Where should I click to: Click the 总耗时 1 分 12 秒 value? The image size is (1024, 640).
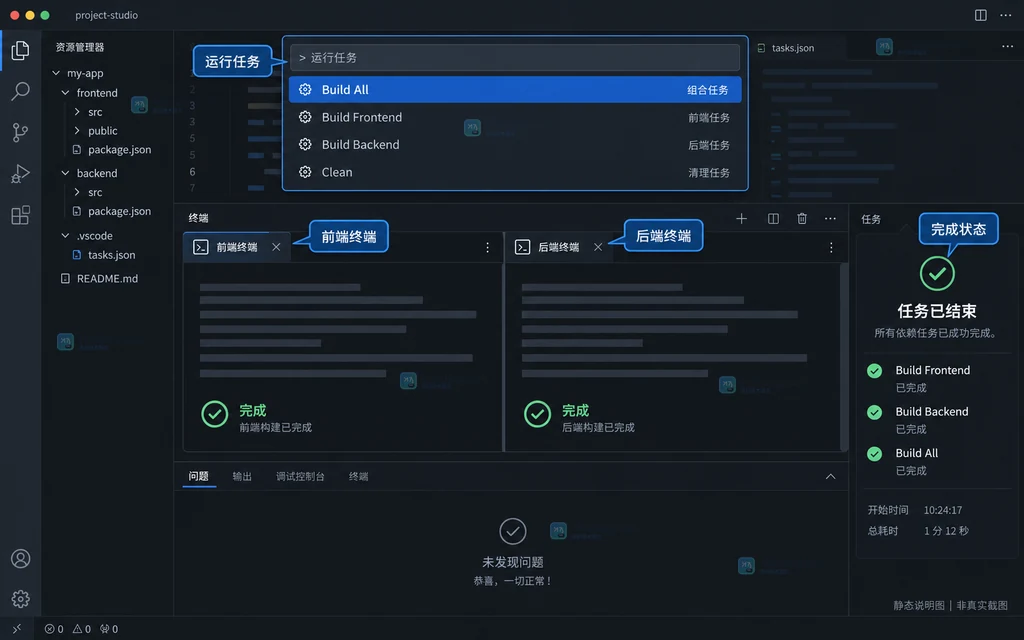point(946,531)
